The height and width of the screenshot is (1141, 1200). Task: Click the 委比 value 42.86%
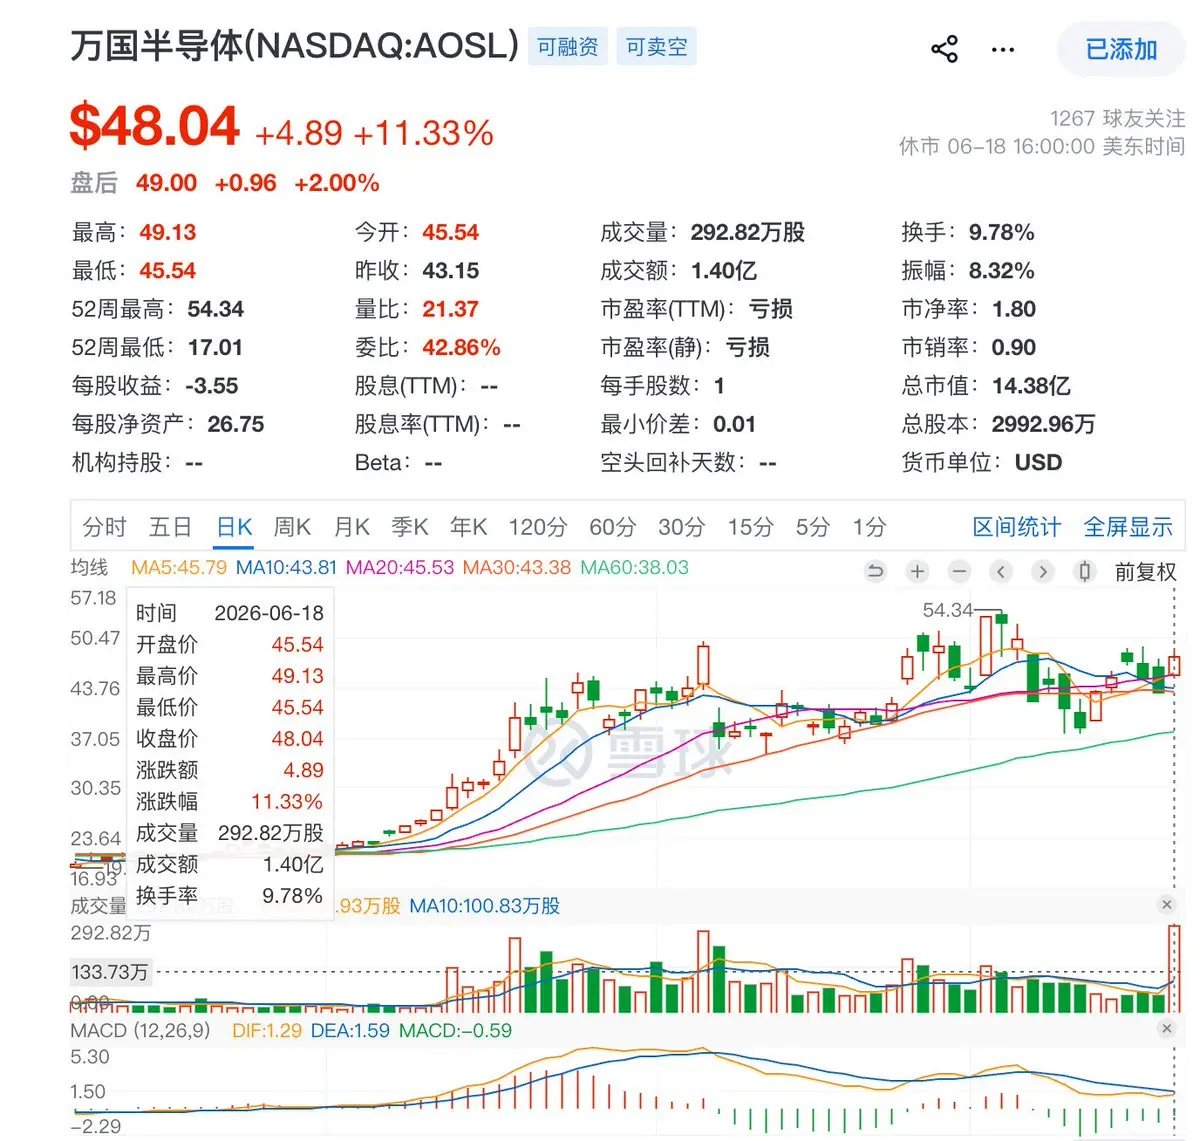[461, 348]
